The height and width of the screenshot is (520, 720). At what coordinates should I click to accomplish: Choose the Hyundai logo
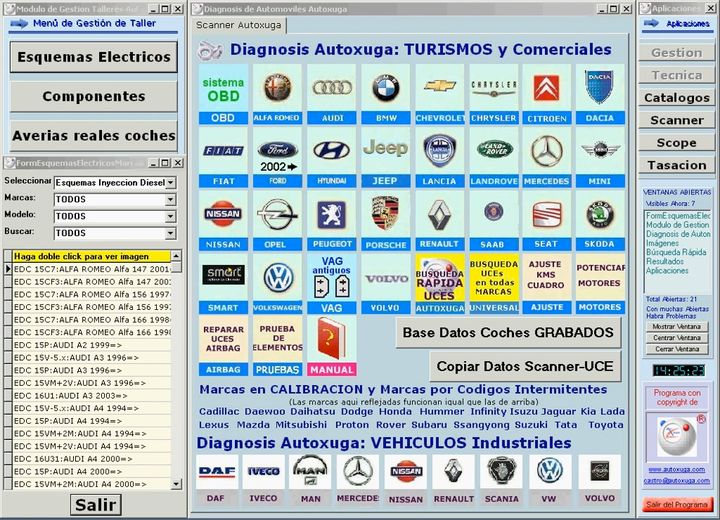(332, 152)
